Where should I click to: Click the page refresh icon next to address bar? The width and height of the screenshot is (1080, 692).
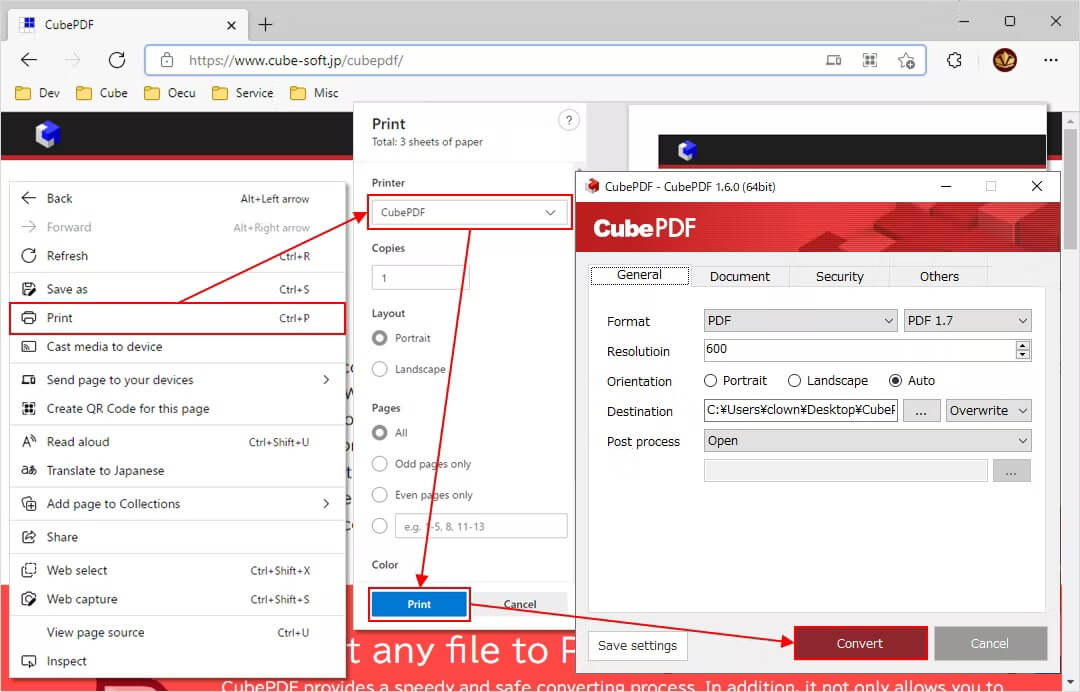coord(117,59)
